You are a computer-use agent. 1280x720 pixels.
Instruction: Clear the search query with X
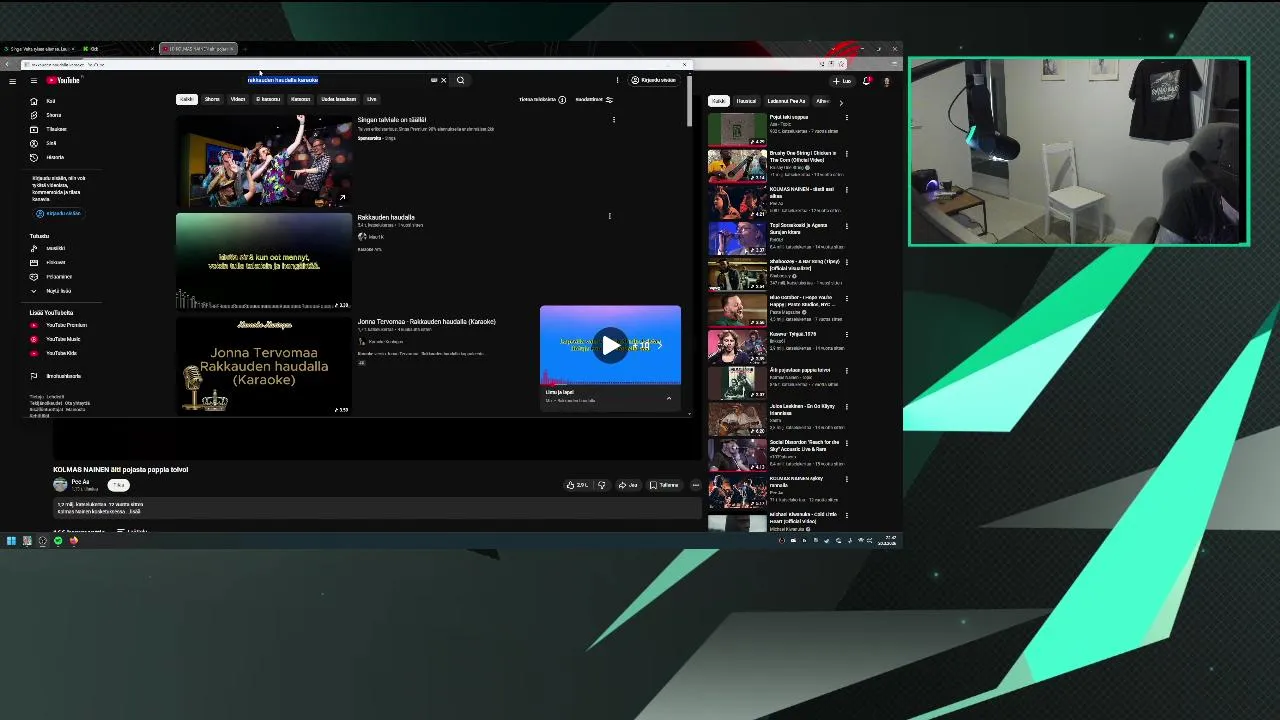click(443, 80)
